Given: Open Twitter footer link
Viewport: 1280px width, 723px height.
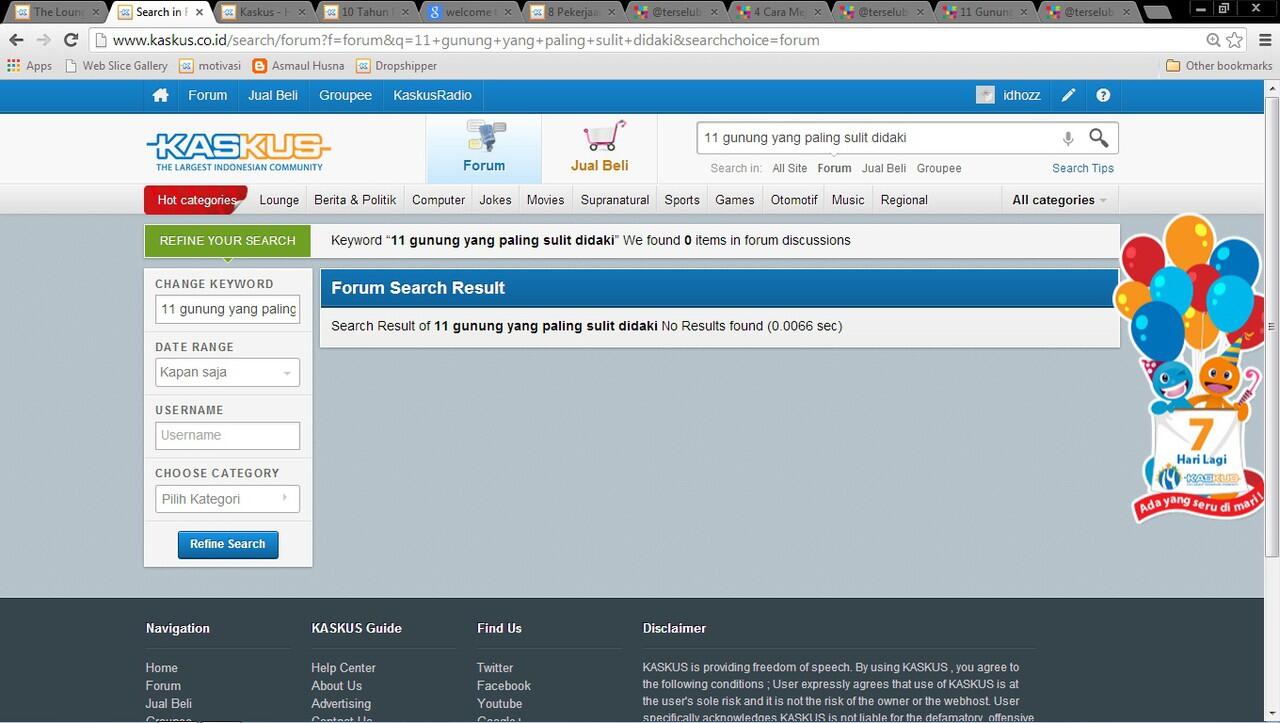Looking at the screenshot, I should tap(495, 668).
